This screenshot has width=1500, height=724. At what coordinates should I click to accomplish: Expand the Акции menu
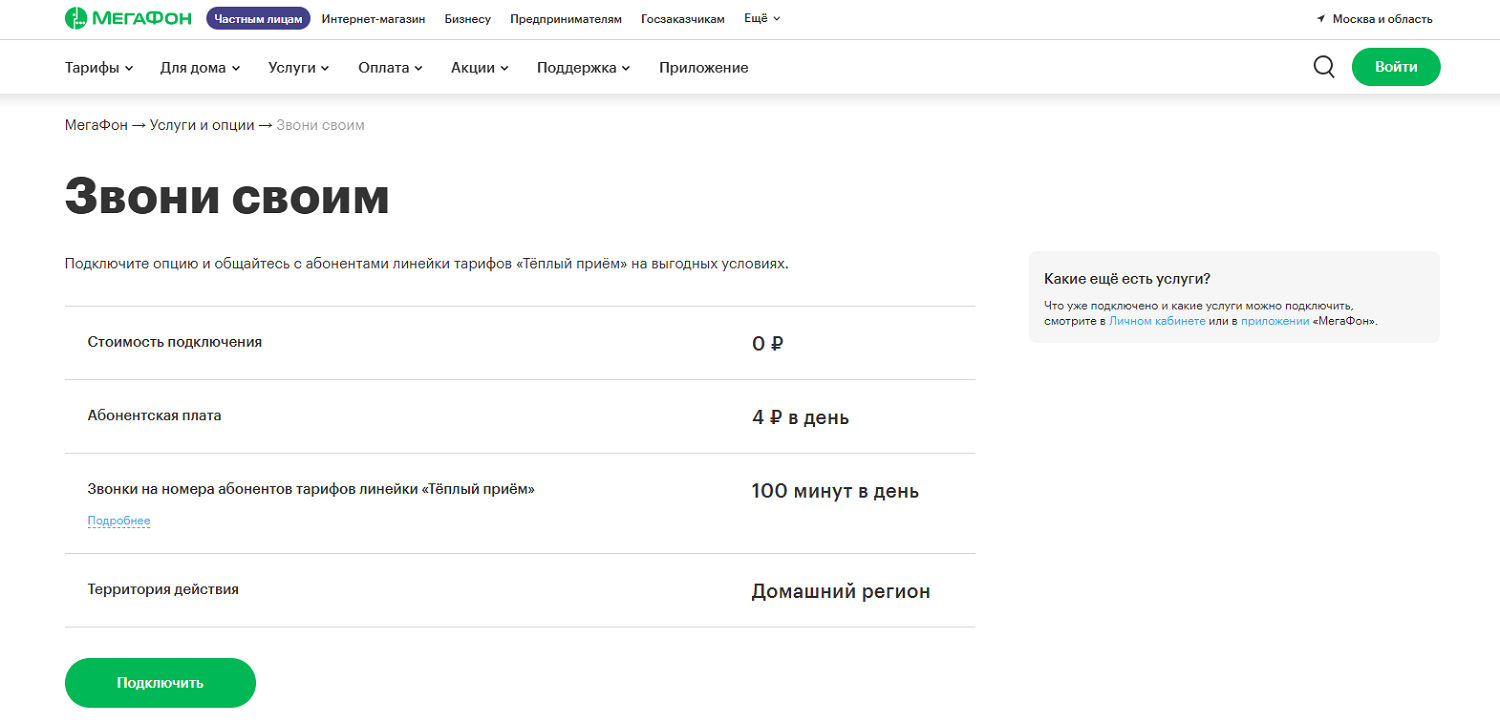click(x=480, y=68)
